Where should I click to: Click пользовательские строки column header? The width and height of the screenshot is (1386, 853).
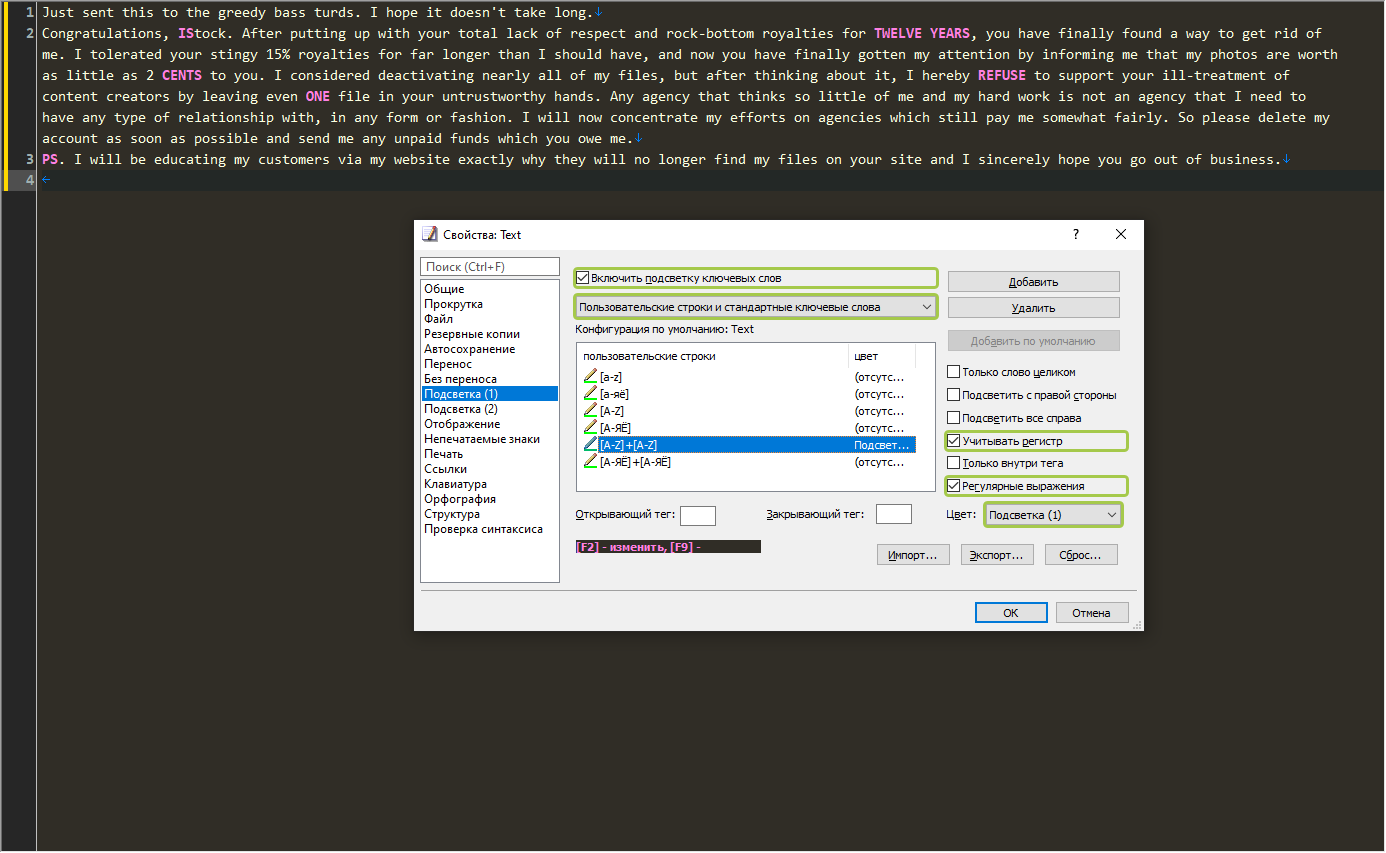713,356
